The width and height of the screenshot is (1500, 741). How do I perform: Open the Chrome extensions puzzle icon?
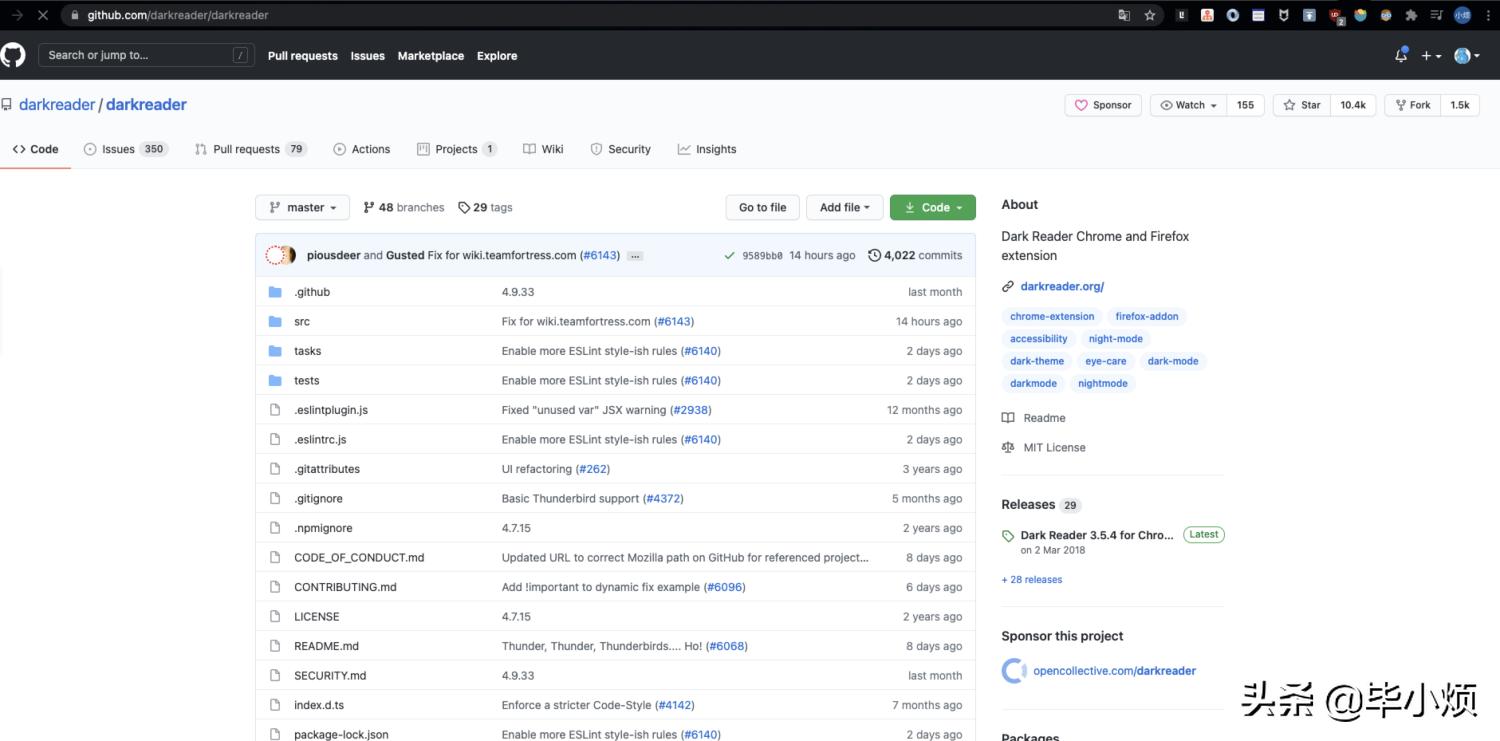(x=1411, y=15)
